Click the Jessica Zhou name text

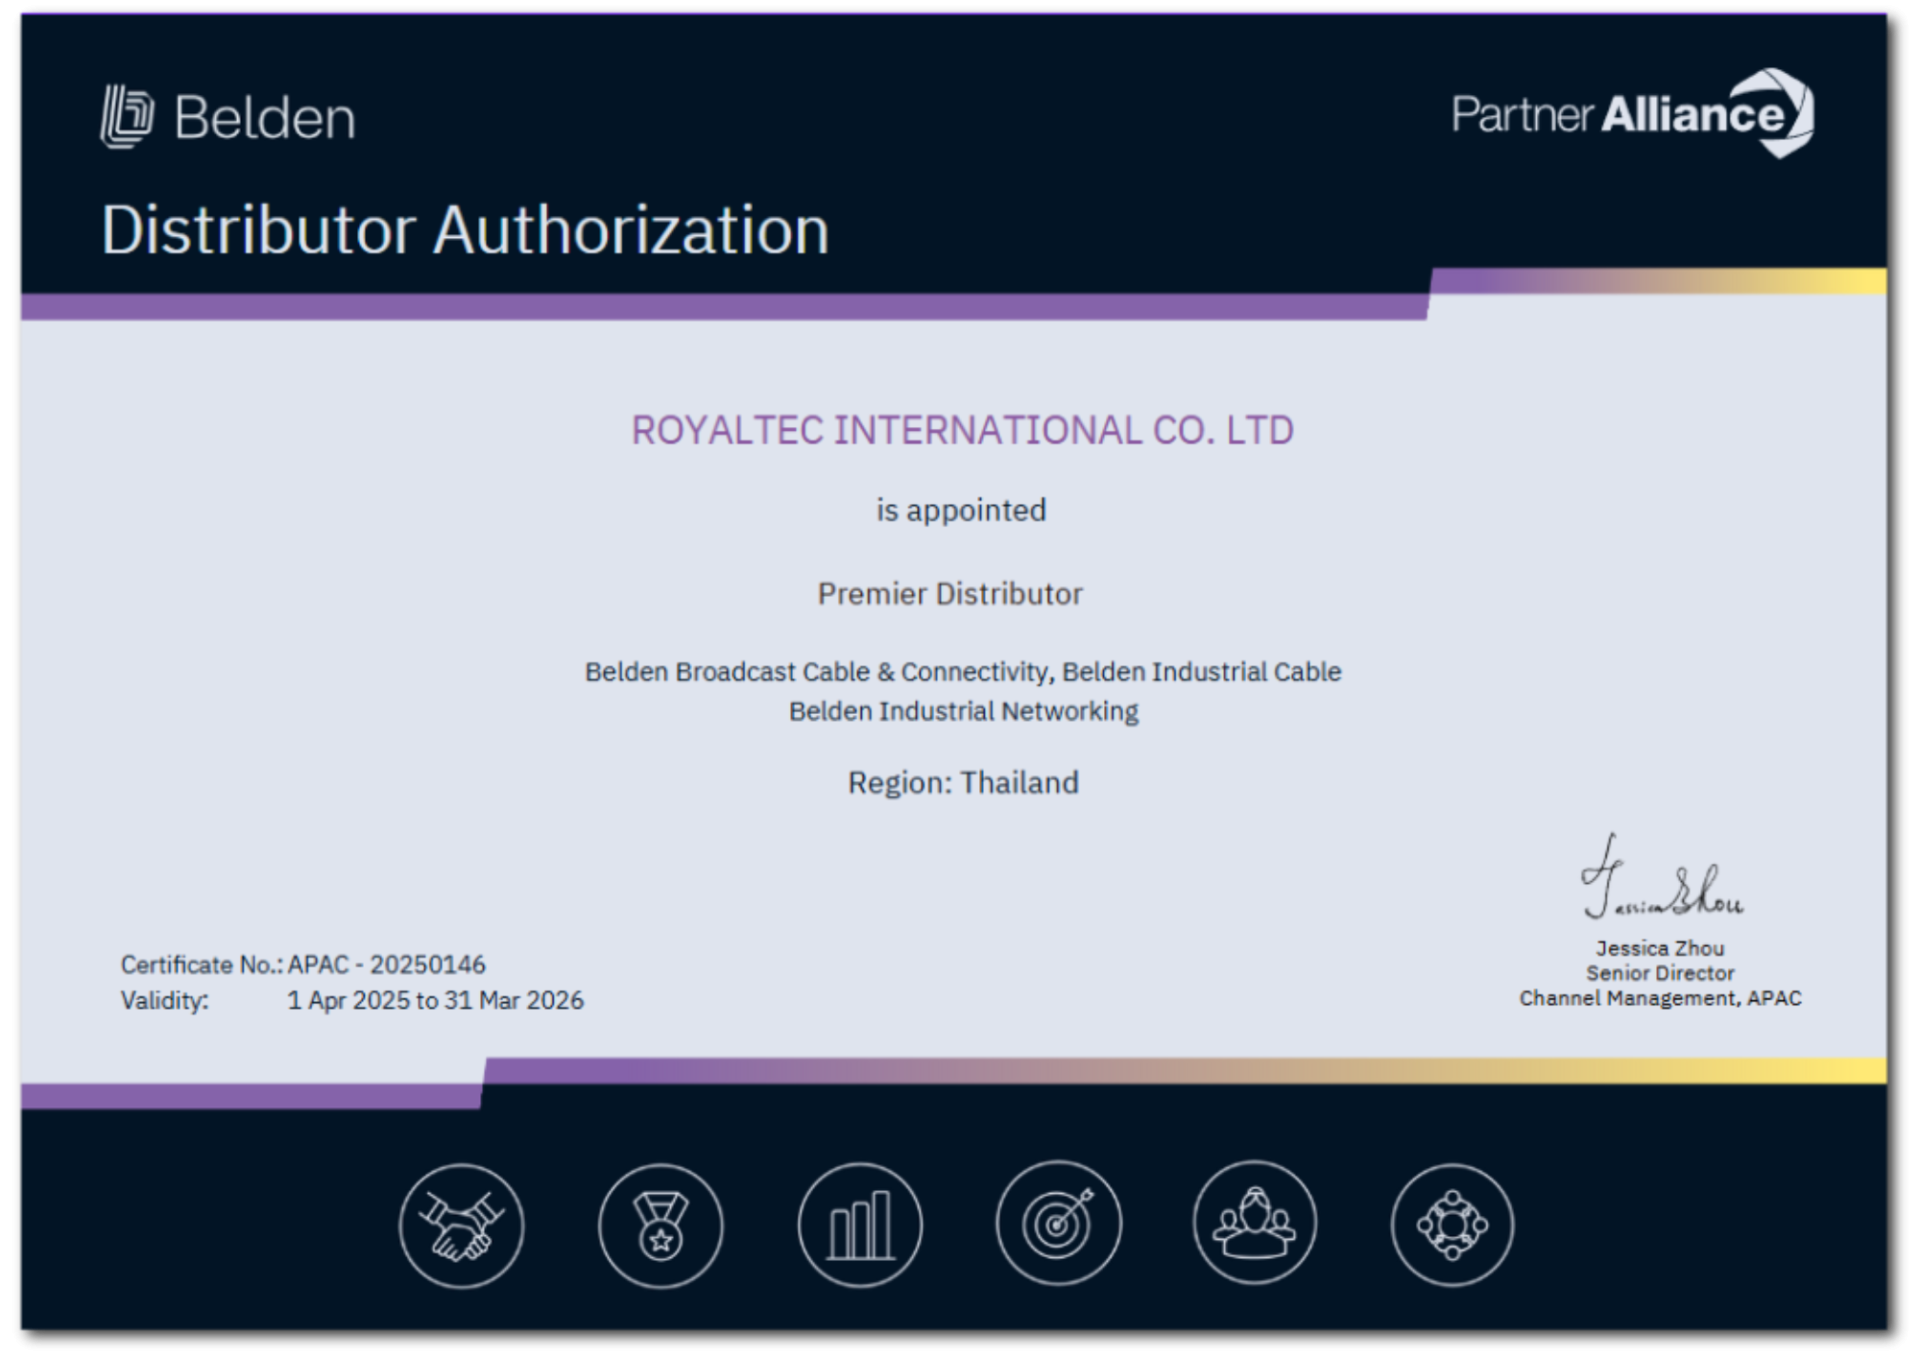(x=1660, y=948)
